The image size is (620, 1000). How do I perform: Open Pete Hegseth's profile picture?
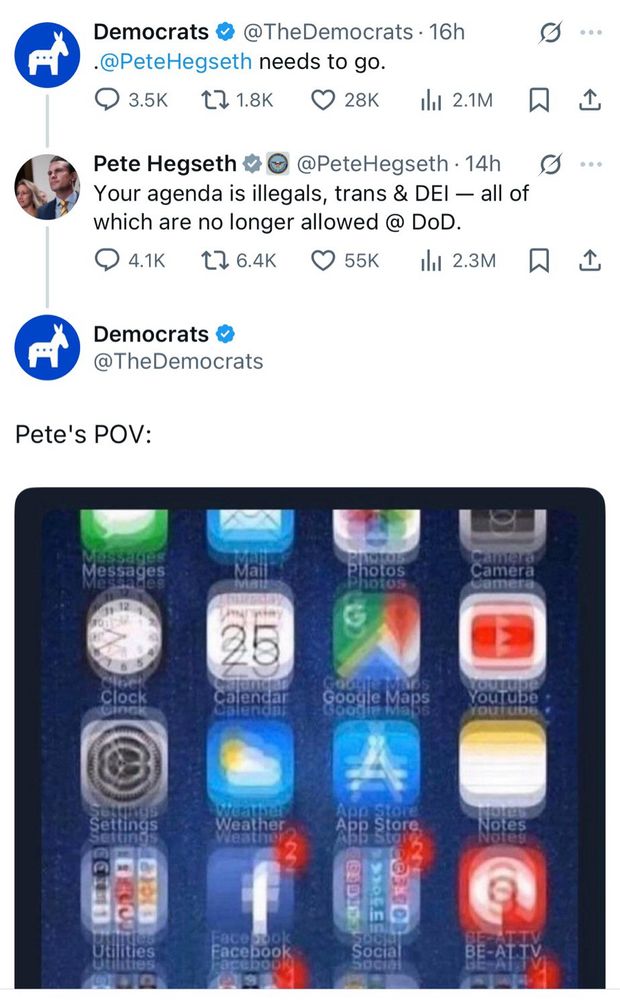click(47, 187)
